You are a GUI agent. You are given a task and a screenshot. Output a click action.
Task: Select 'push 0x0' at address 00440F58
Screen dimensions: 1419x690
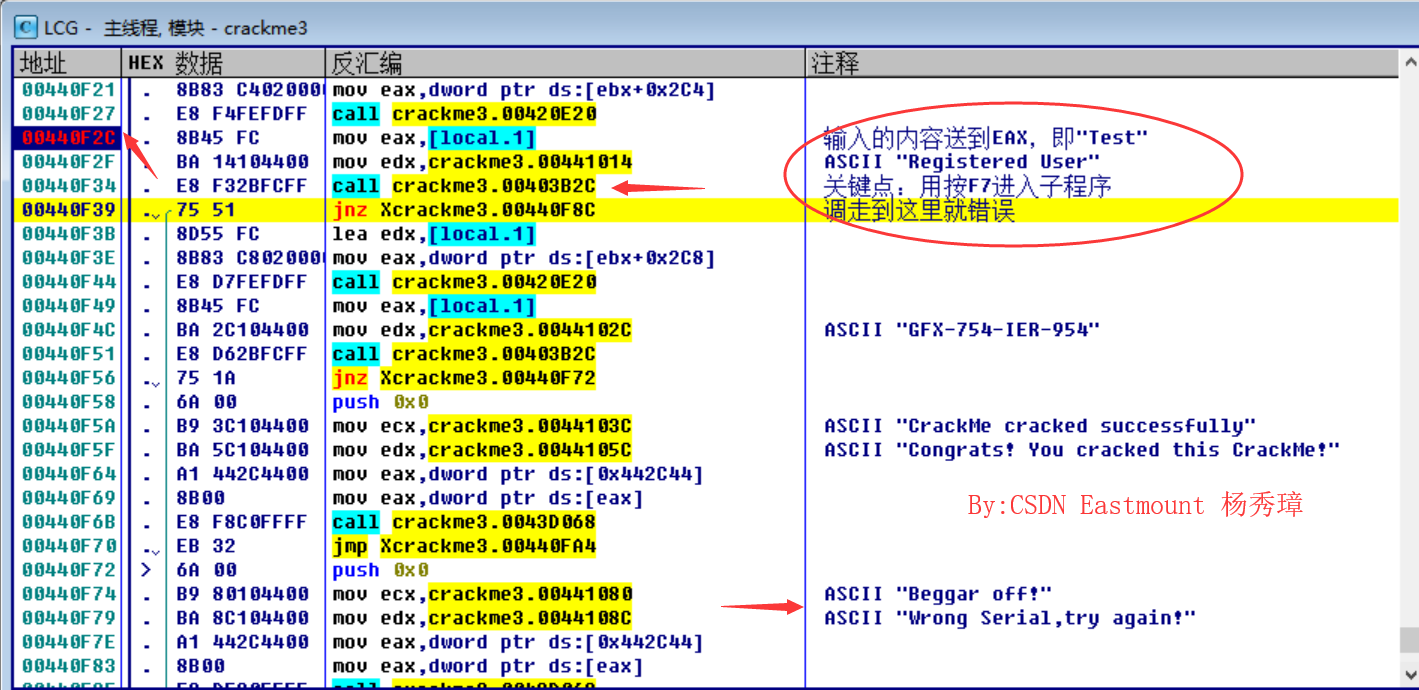pos(380,402)
